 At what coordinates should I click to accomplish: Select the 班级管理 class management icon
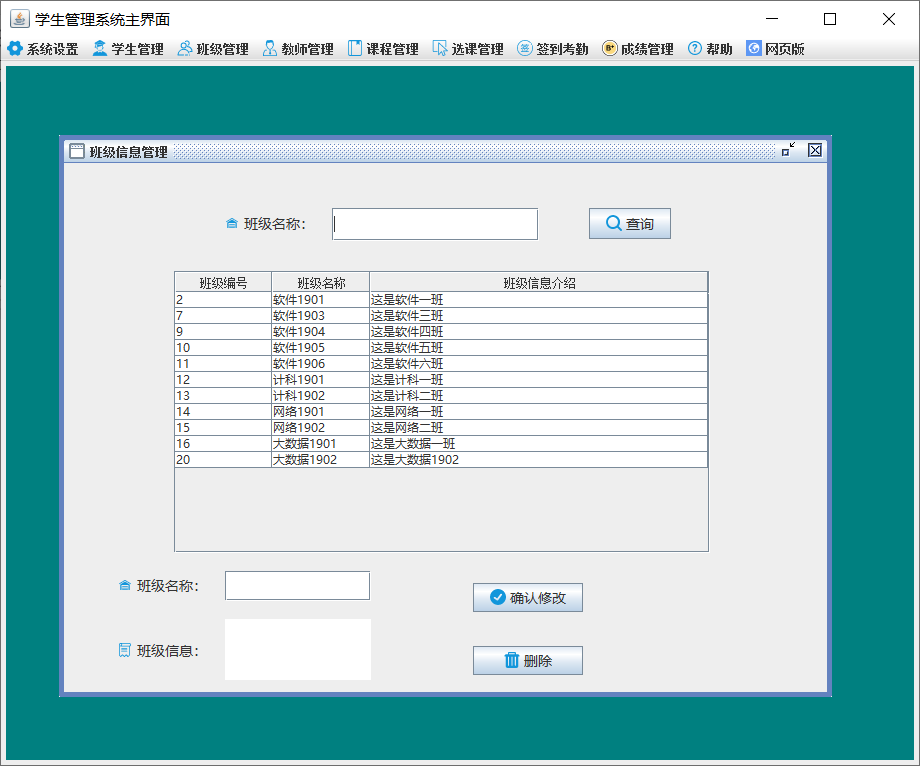coord(185,48)
